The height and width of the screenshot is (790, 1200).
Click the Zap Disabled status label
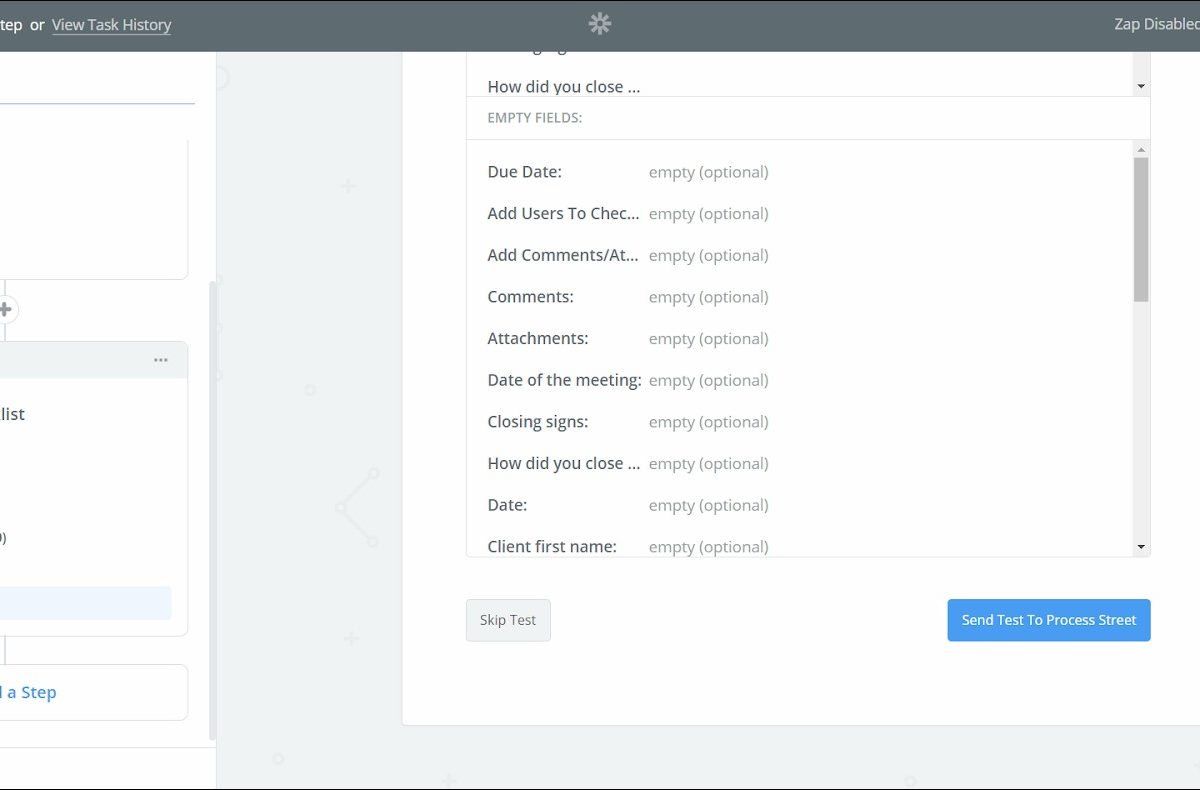1156,25
